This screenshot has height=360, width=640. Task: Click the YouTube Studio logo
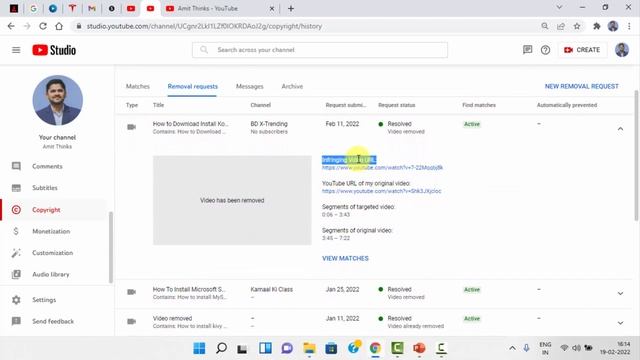tap(54, 50)
